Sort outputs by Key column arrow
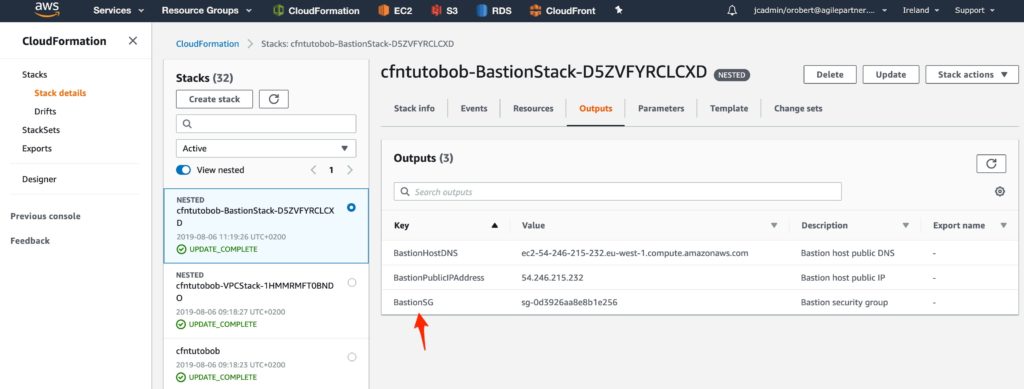The image size is (1024, 389). pos(494,225)
